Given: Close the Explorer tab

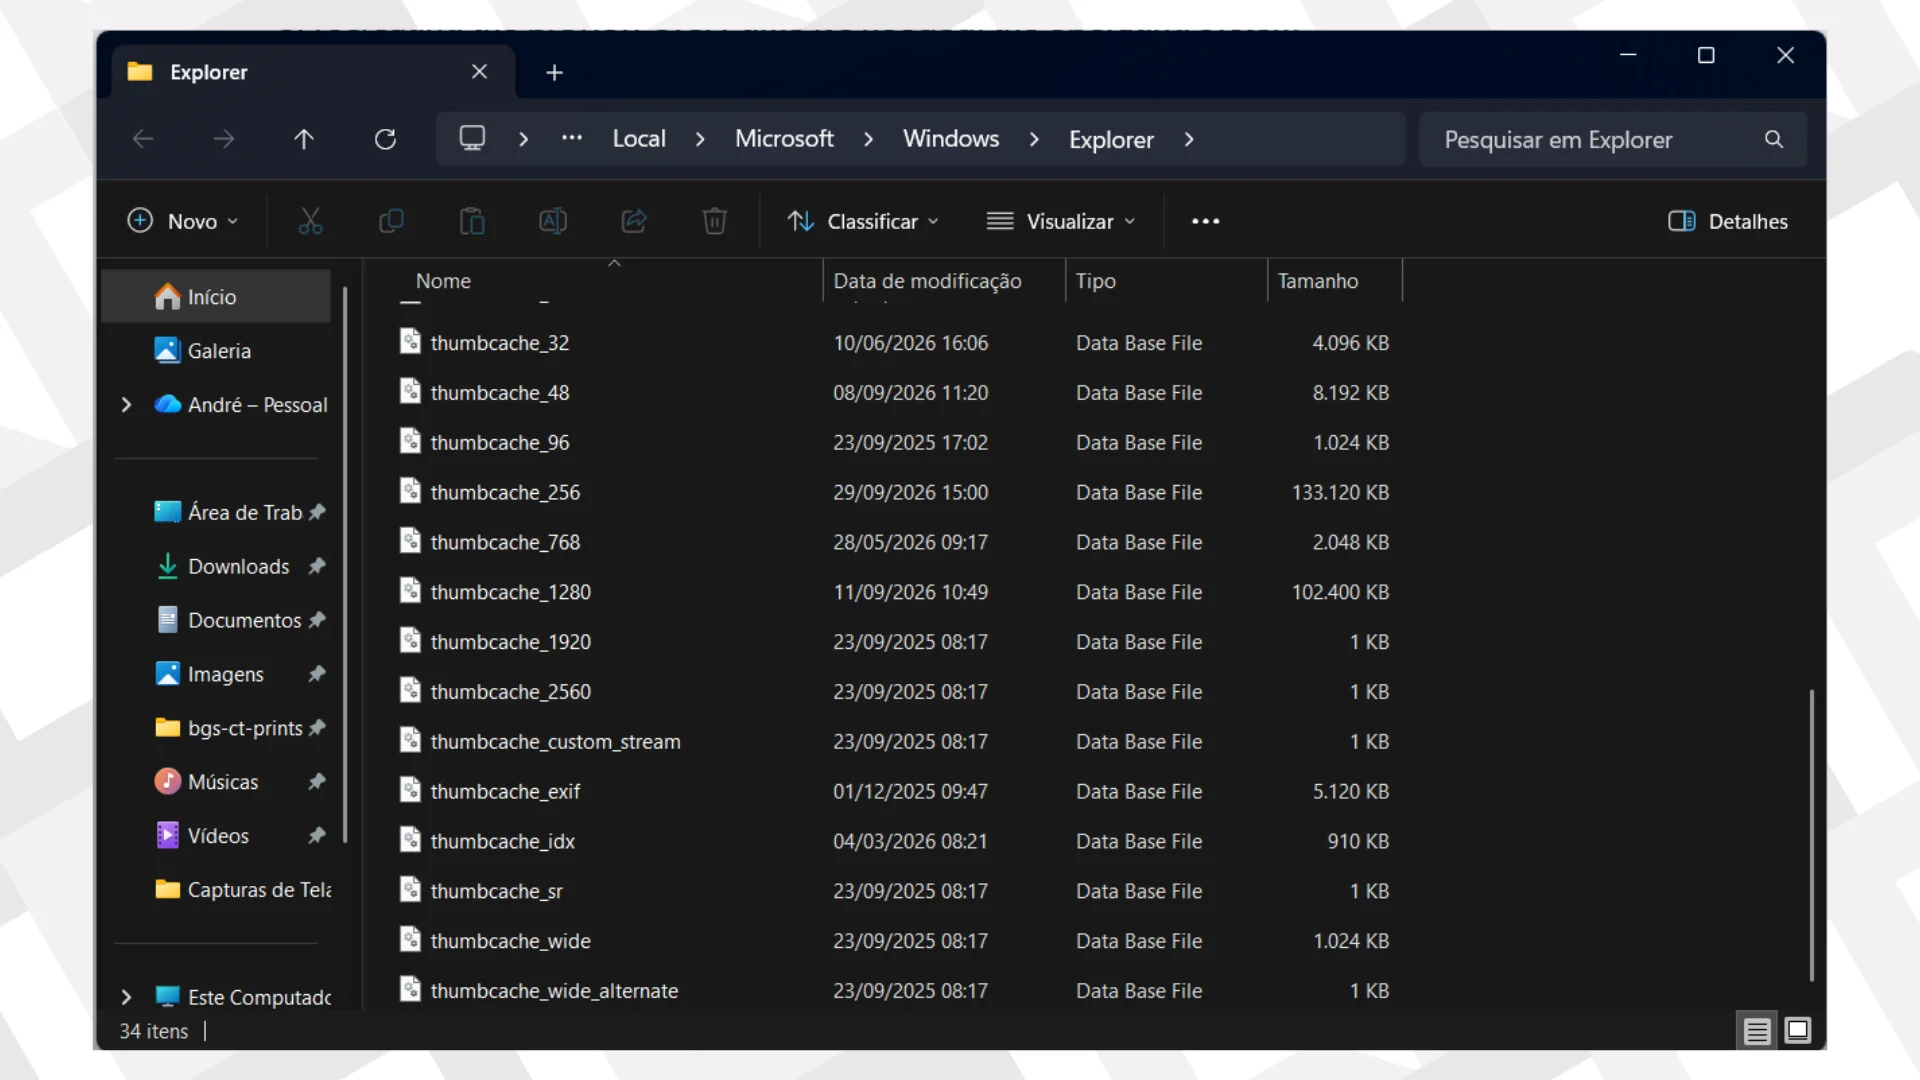Looking at the screenshot, I should pos(479,72).
